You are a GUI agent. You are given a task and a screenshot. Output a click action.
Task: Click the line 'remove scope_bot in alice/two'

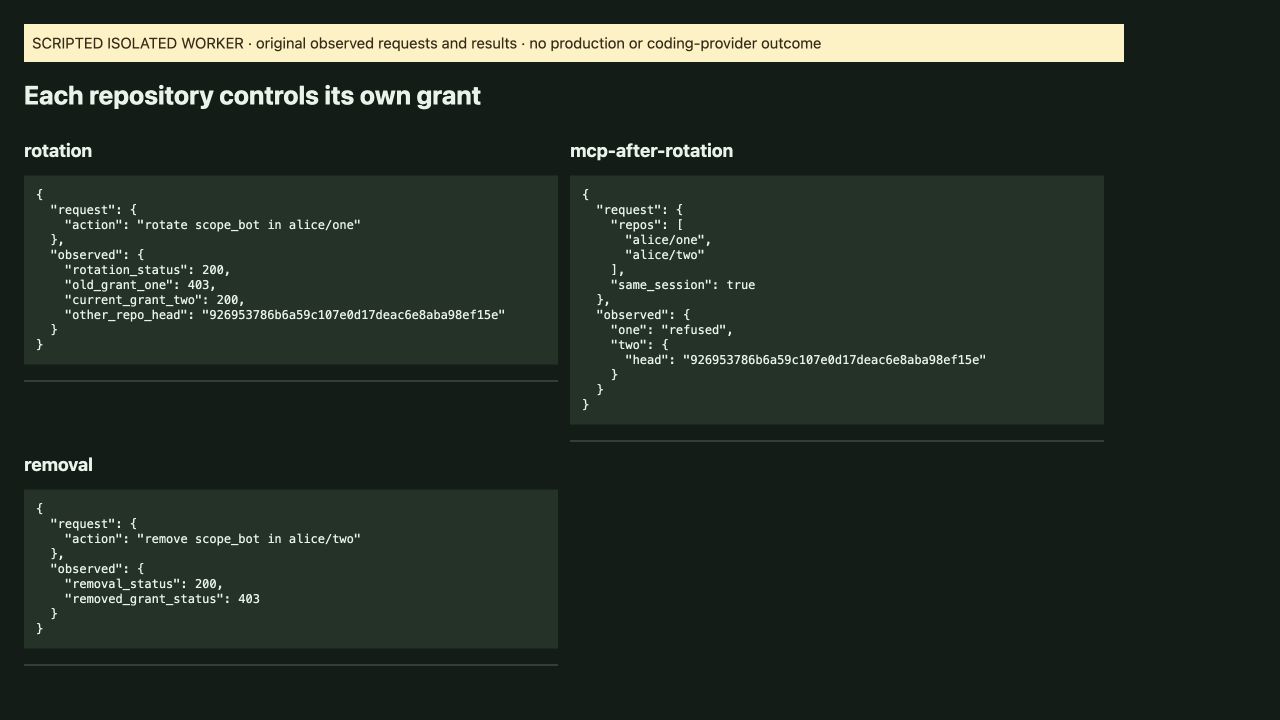click(x=212, y=539)
